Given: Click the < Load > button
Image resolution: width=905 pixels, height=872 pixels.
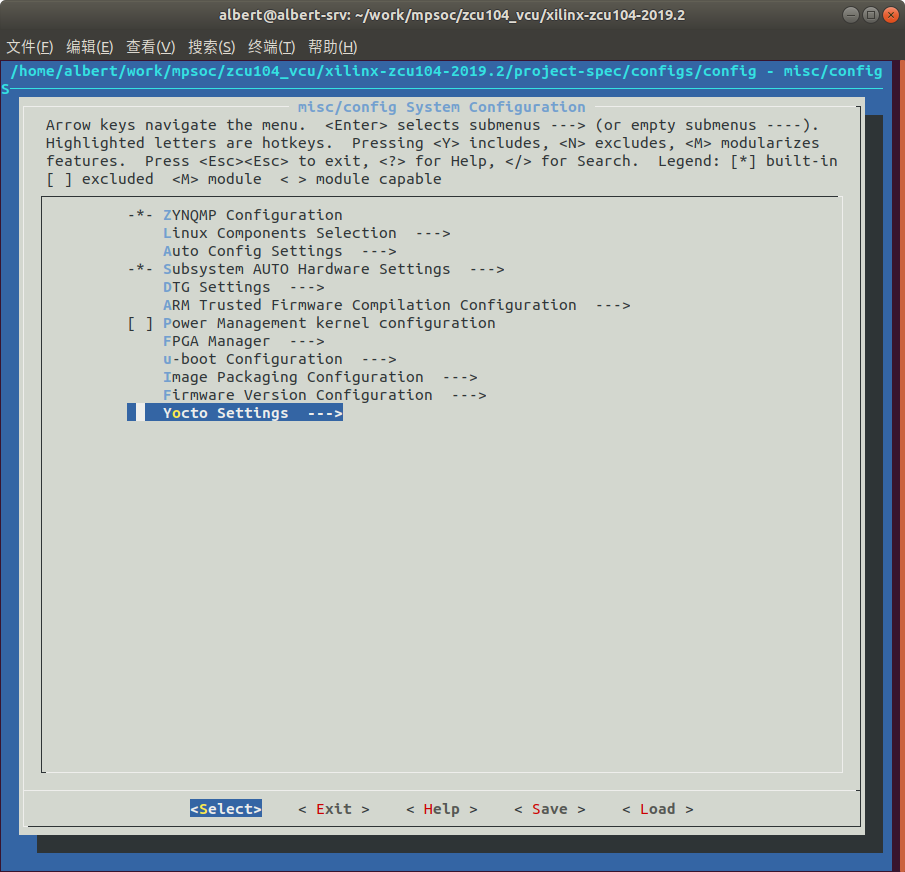Looking at the screenshot, I should pos(657,809).
